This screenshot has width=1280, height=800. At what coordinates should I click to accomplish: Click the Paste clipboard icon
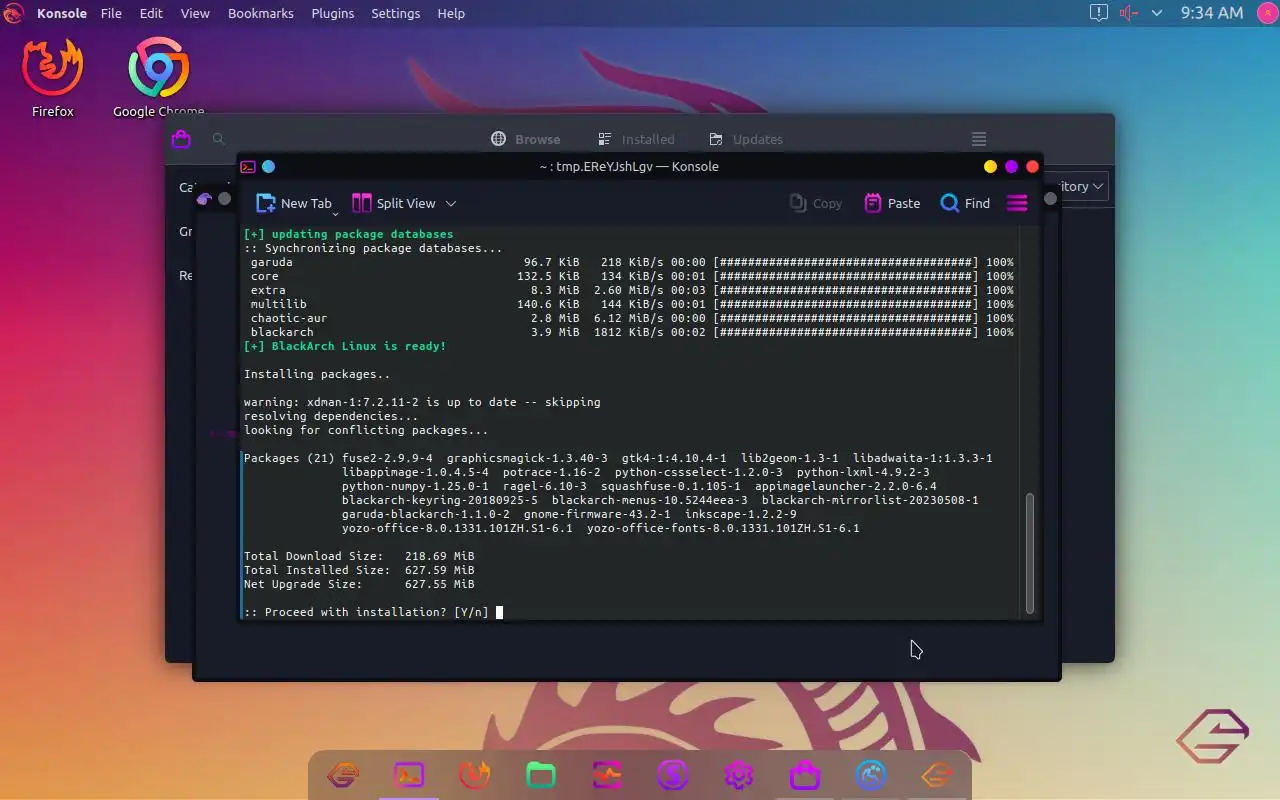tap(873, 203)
